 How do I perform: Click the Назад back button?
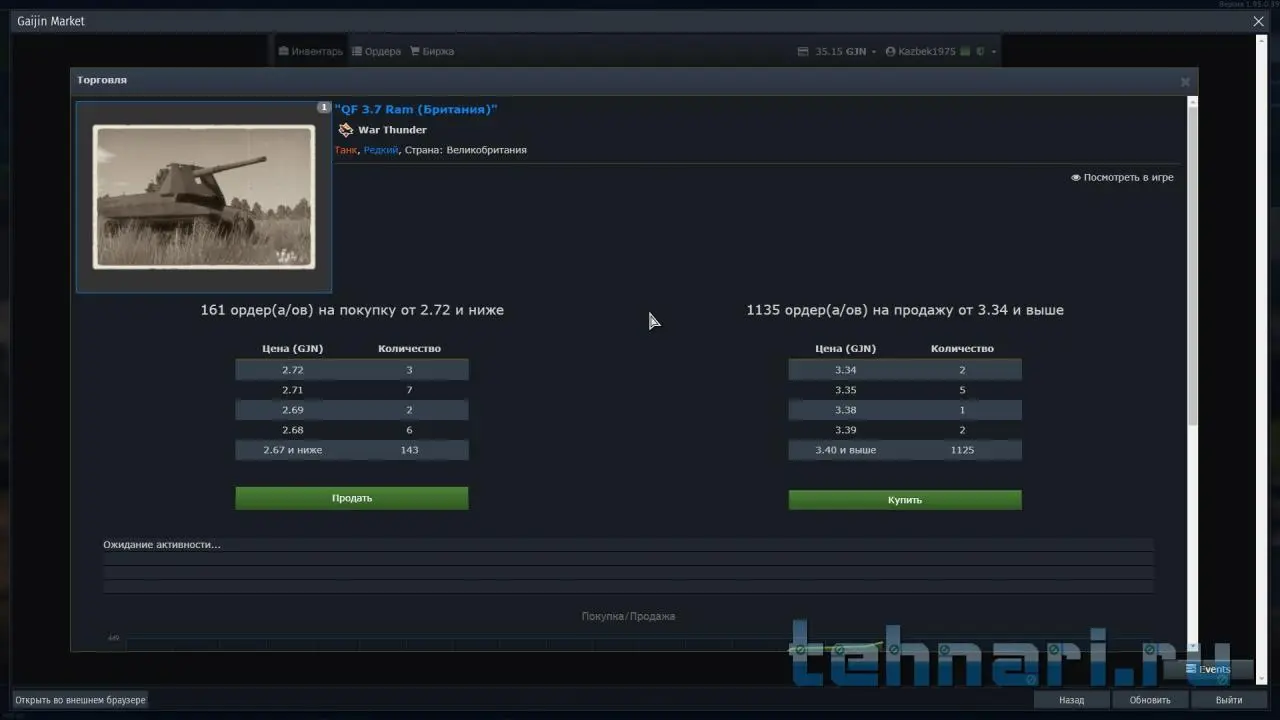(1071, 700)
